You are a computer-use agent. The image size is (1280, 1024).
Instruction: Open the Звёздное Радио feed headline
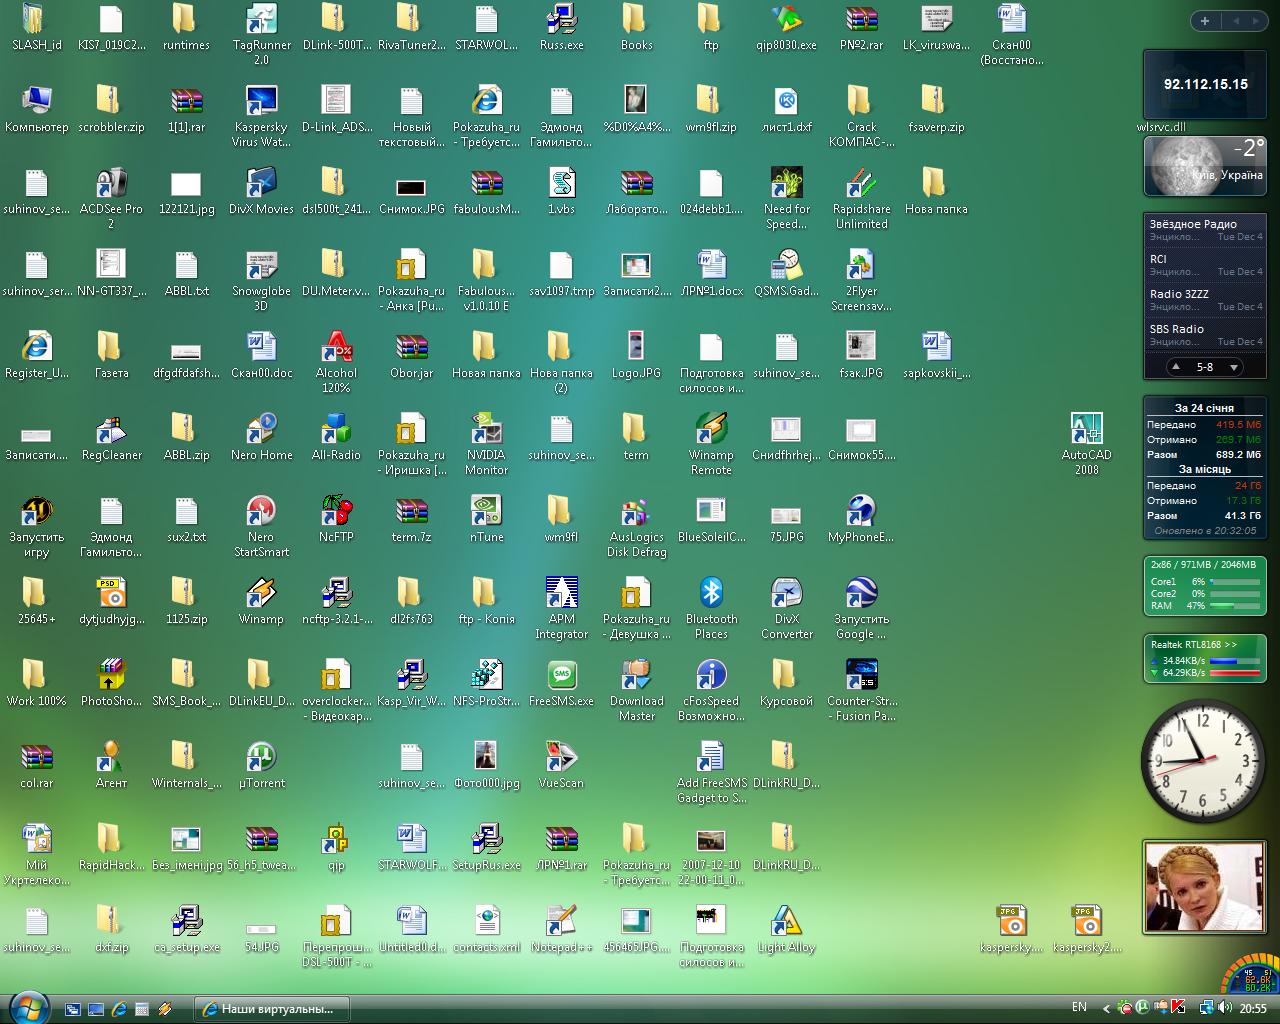coord(1192,224)
